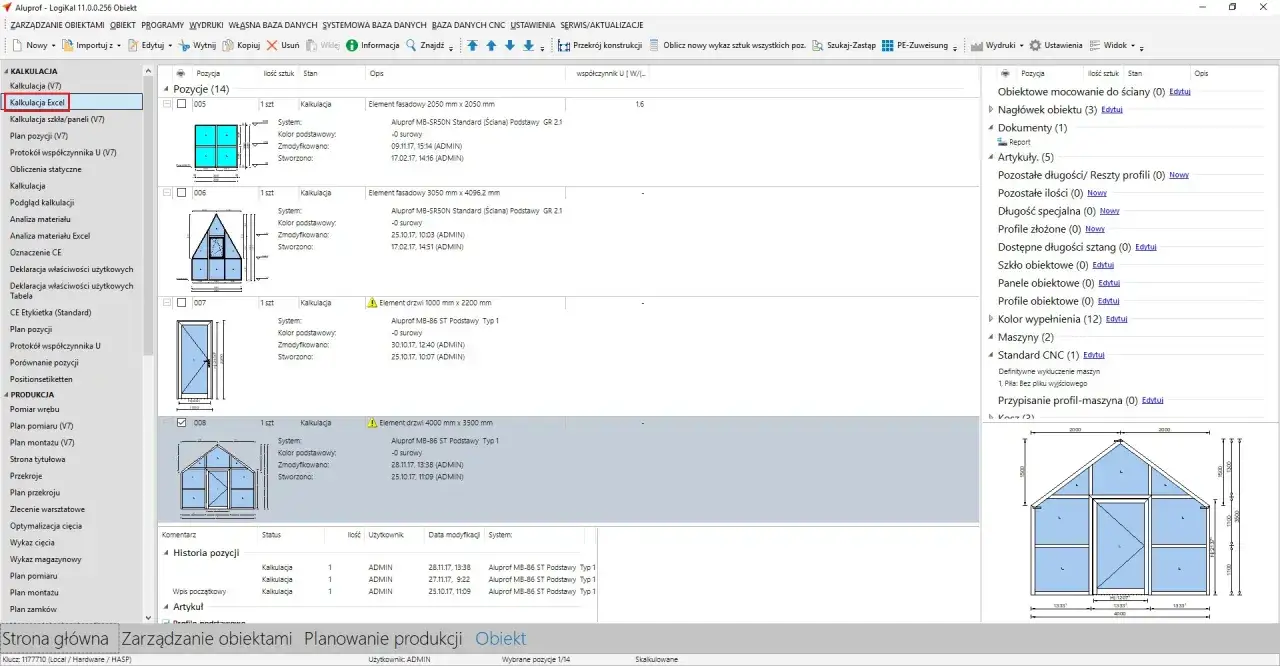Click the PE-Zuweisung grid icon
1280x666 pixels.
coord(888,45)
